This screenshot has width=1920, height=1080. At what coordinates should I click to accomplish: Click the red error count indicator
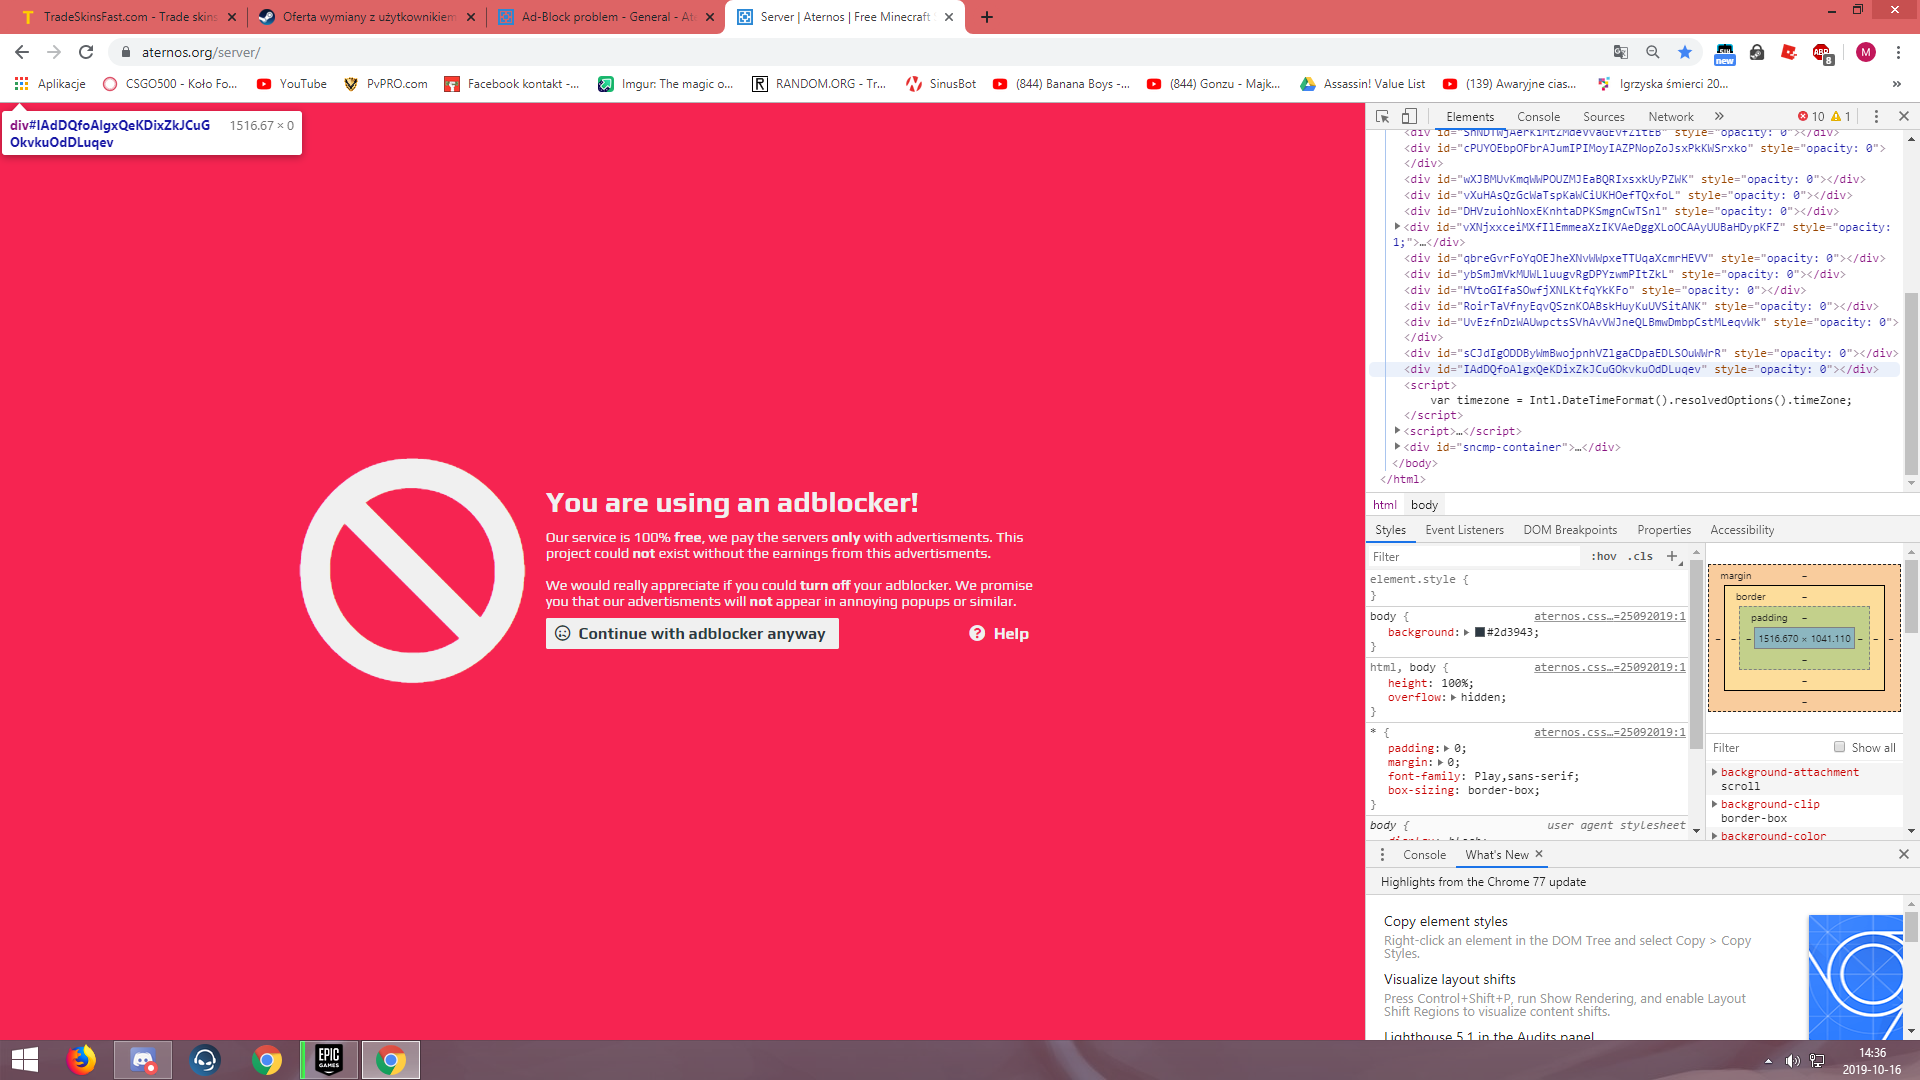coord(1811,116)
